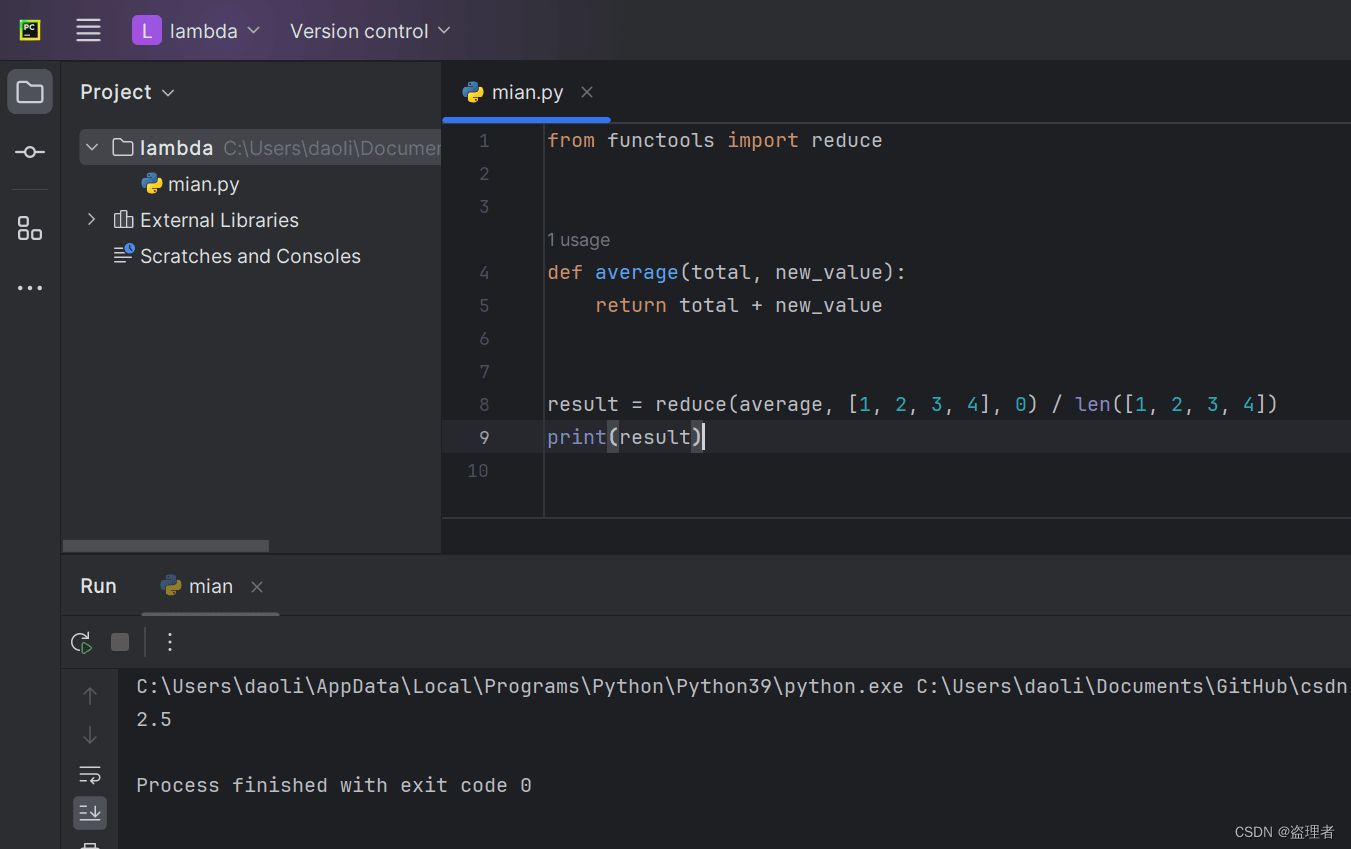
Task: Click the Run panel label
Action: click(98, 586)
